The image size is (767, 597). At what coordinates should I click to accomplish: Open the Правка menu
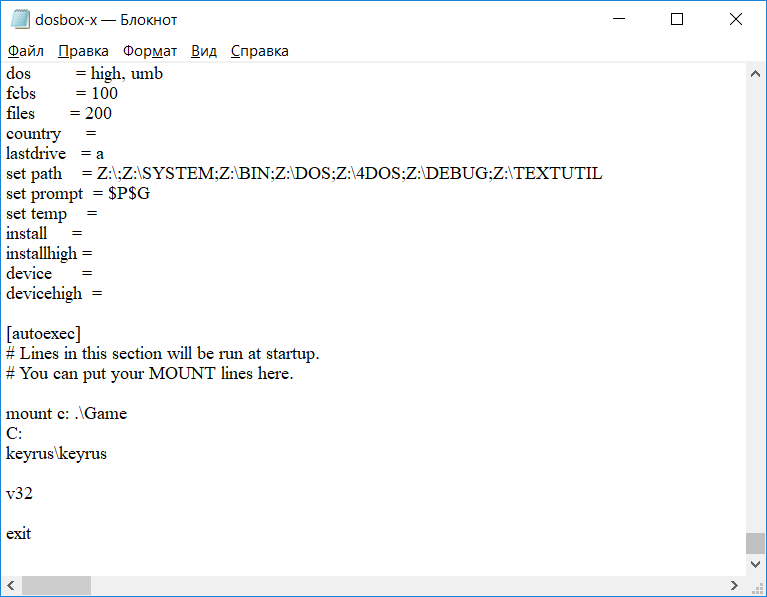click(83, 51)
